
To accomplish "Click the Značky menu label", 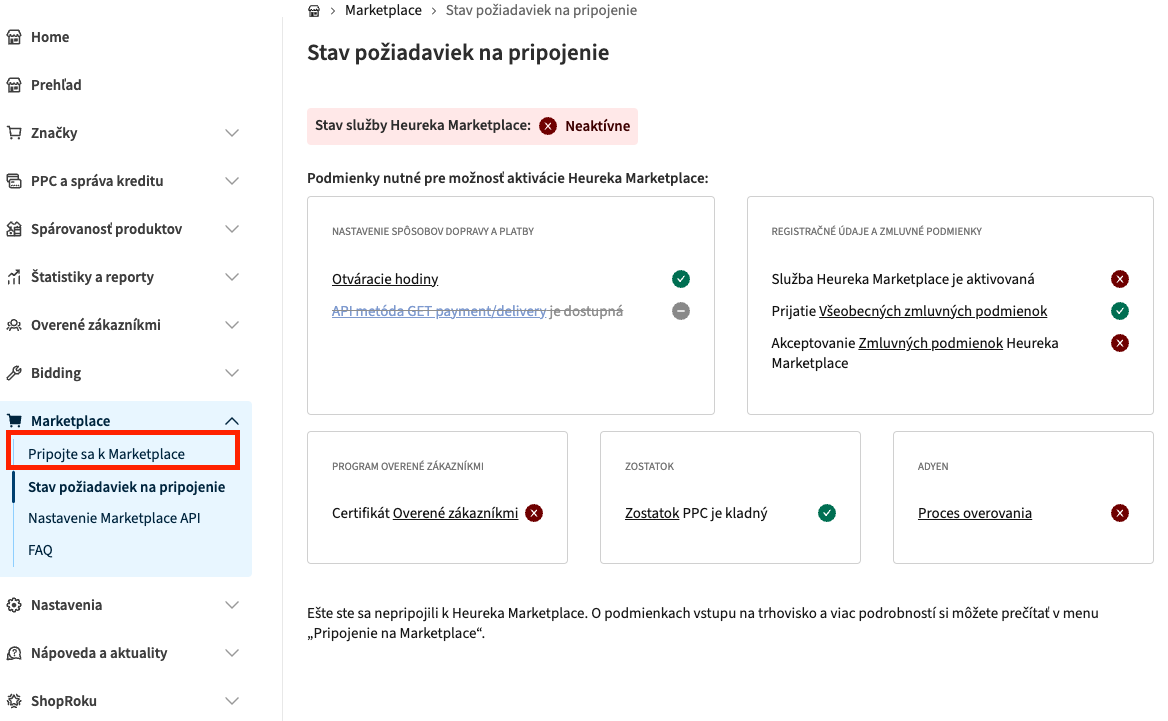I will pyautogui.click(x=54, y=133).
